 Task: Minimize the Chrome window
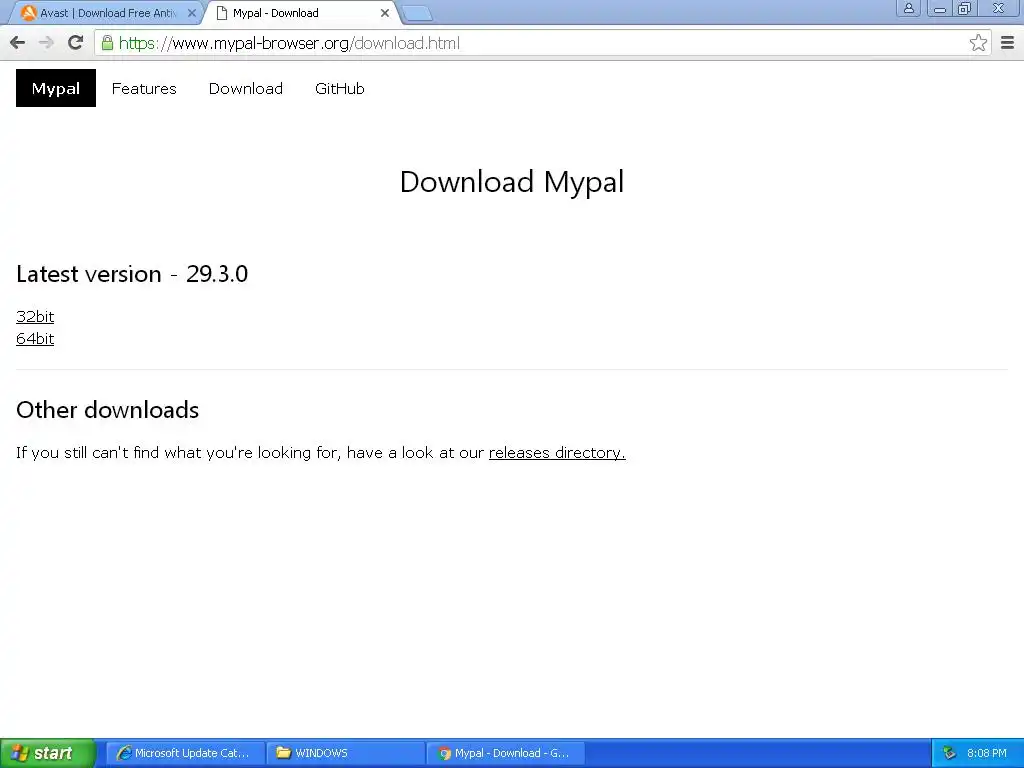pyautogui.click(x=940, y=8)
